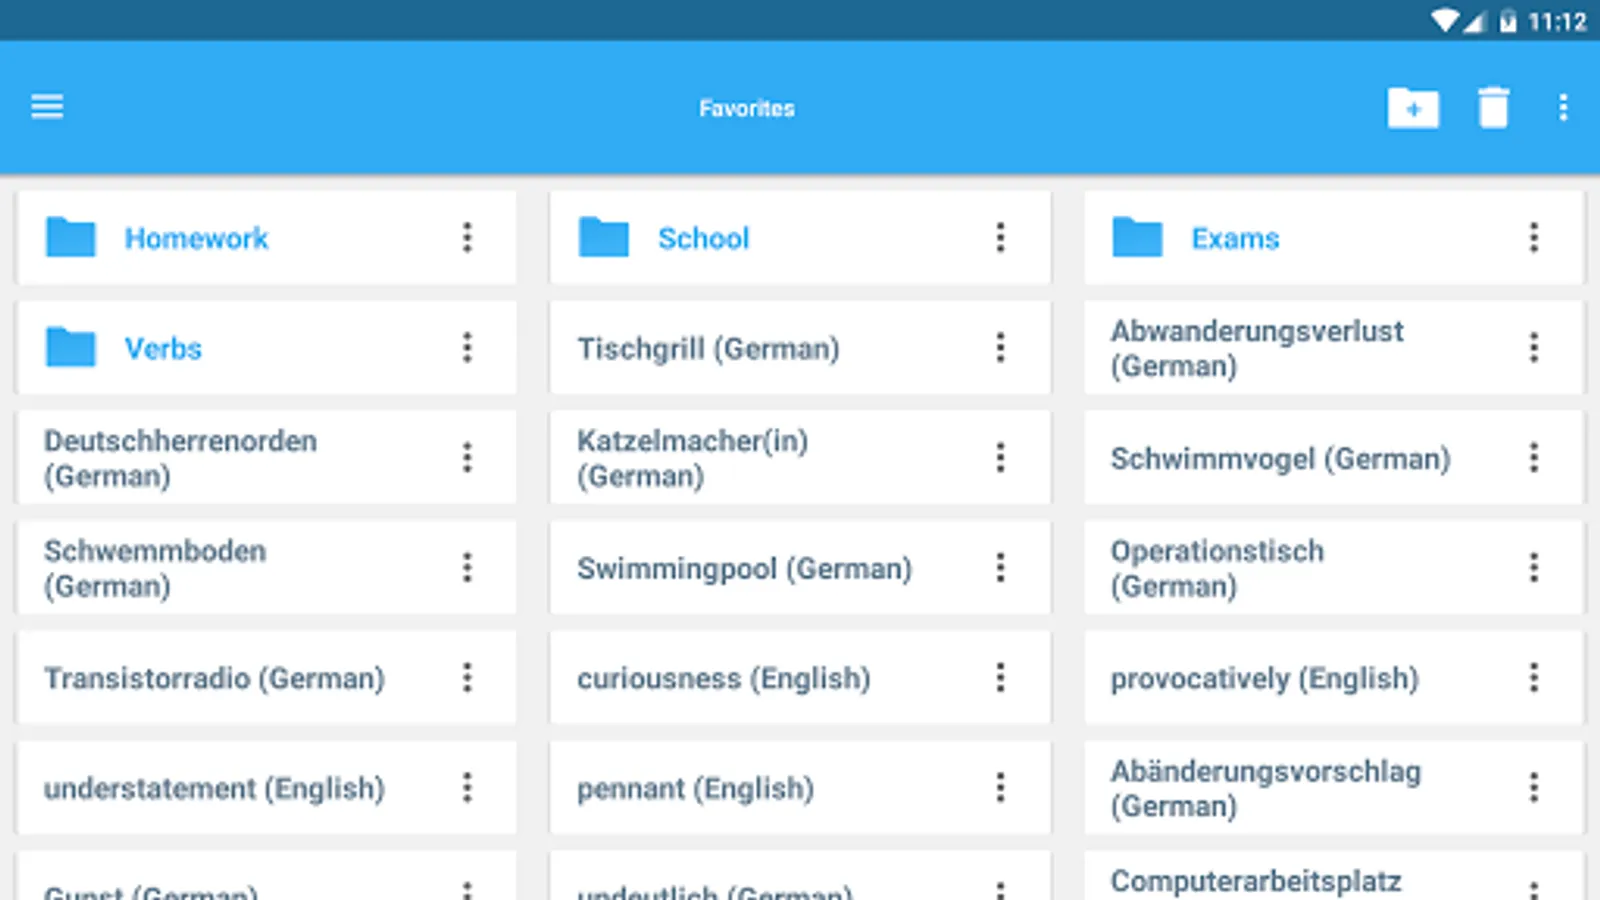
Task: Open the Verbs folder
Action: (x=267, y=348)
